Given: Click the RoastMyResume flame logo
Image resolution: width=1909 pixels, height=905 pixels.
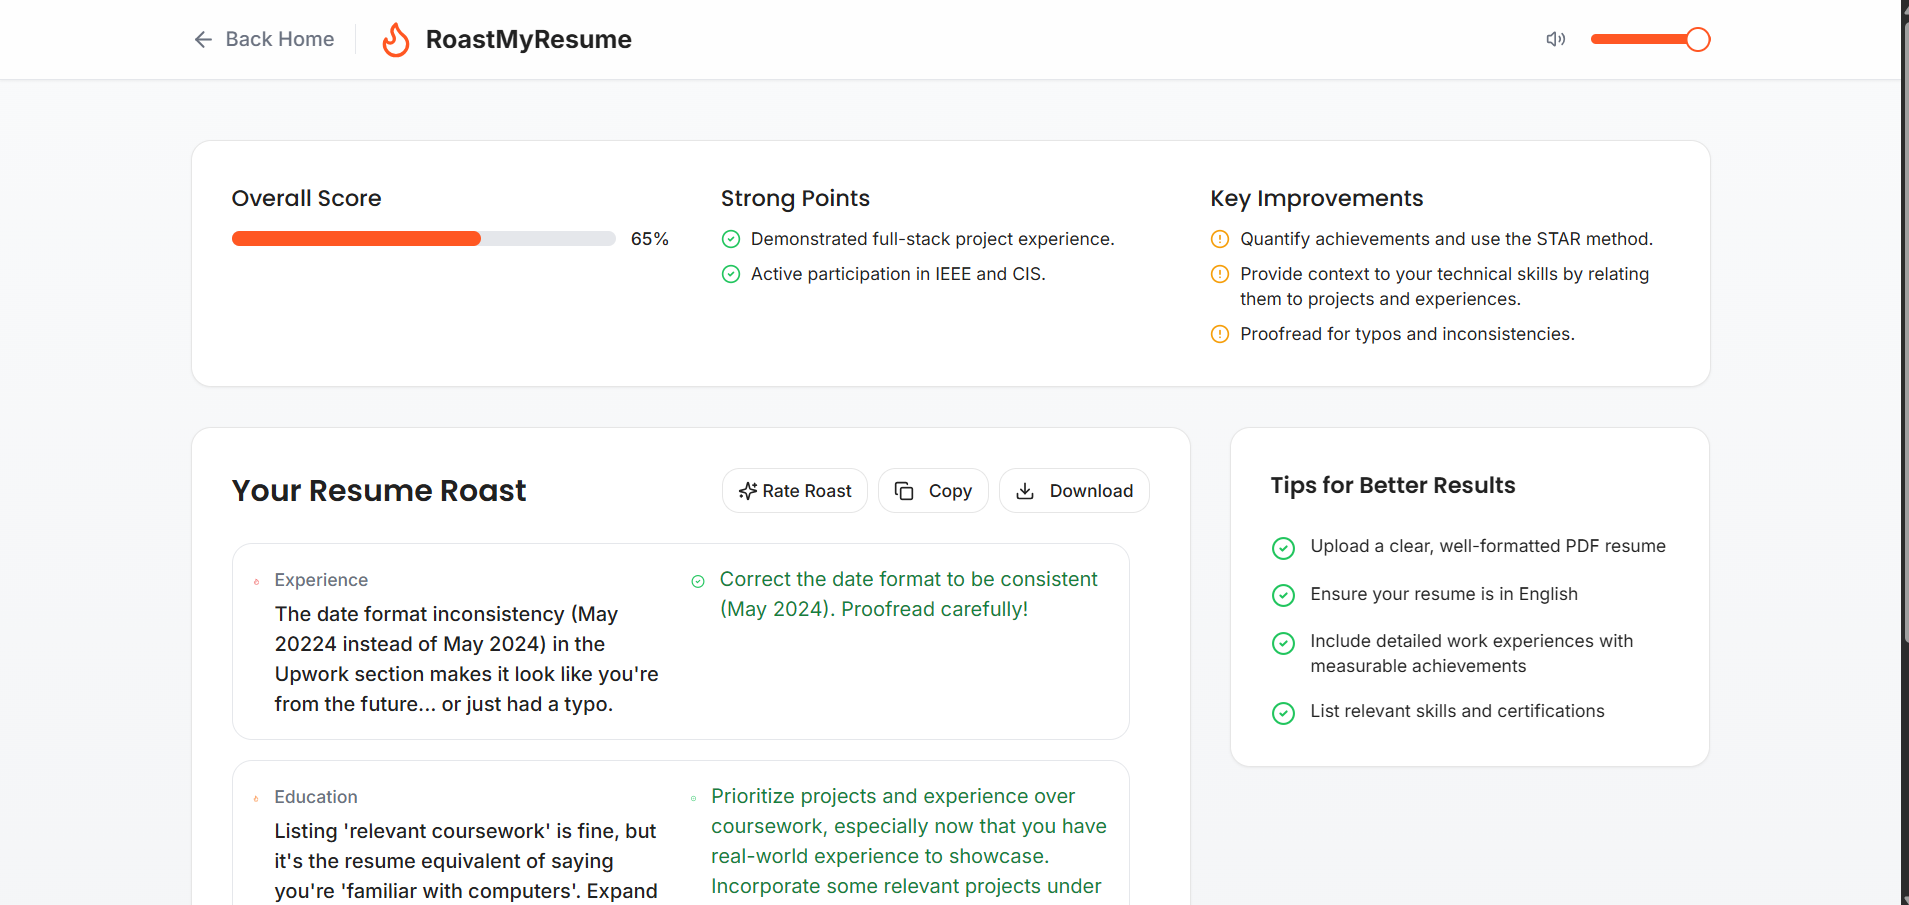Looking at the screenshot, I should pos(396,40).
